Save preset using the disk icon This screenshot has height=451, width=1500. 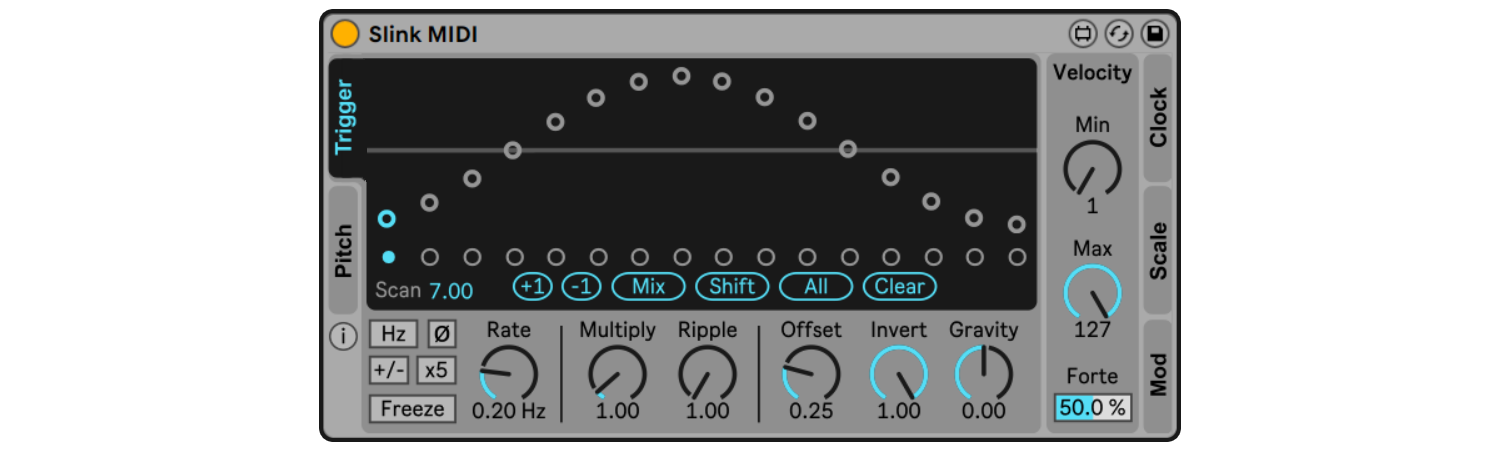pyautogui.click(x=1155, y=34)
